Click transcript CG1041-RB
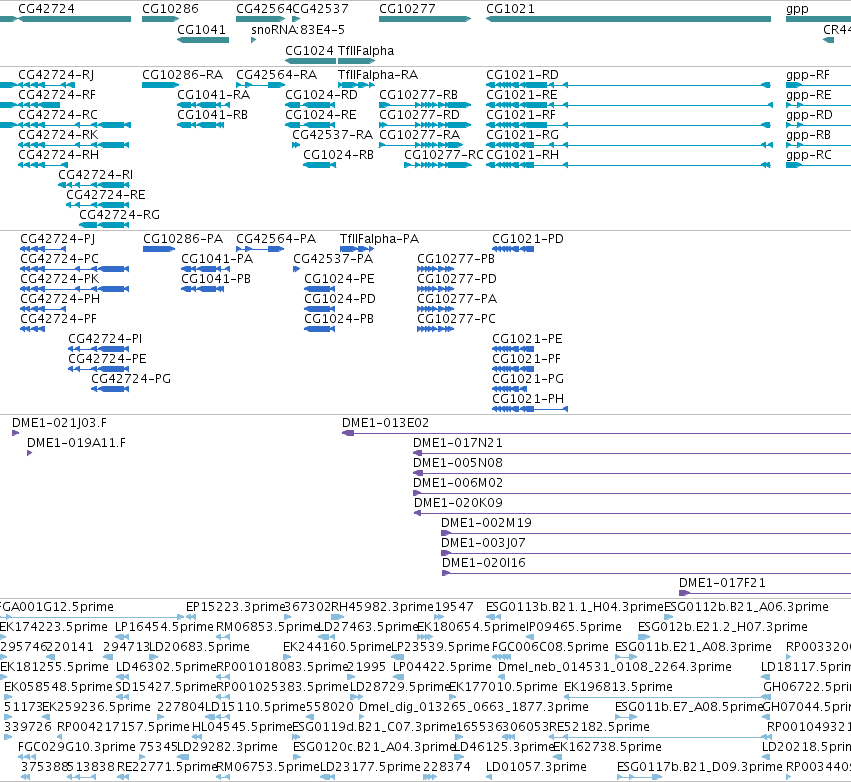Viewport: 851px width, 782px height. pos(213,115)
